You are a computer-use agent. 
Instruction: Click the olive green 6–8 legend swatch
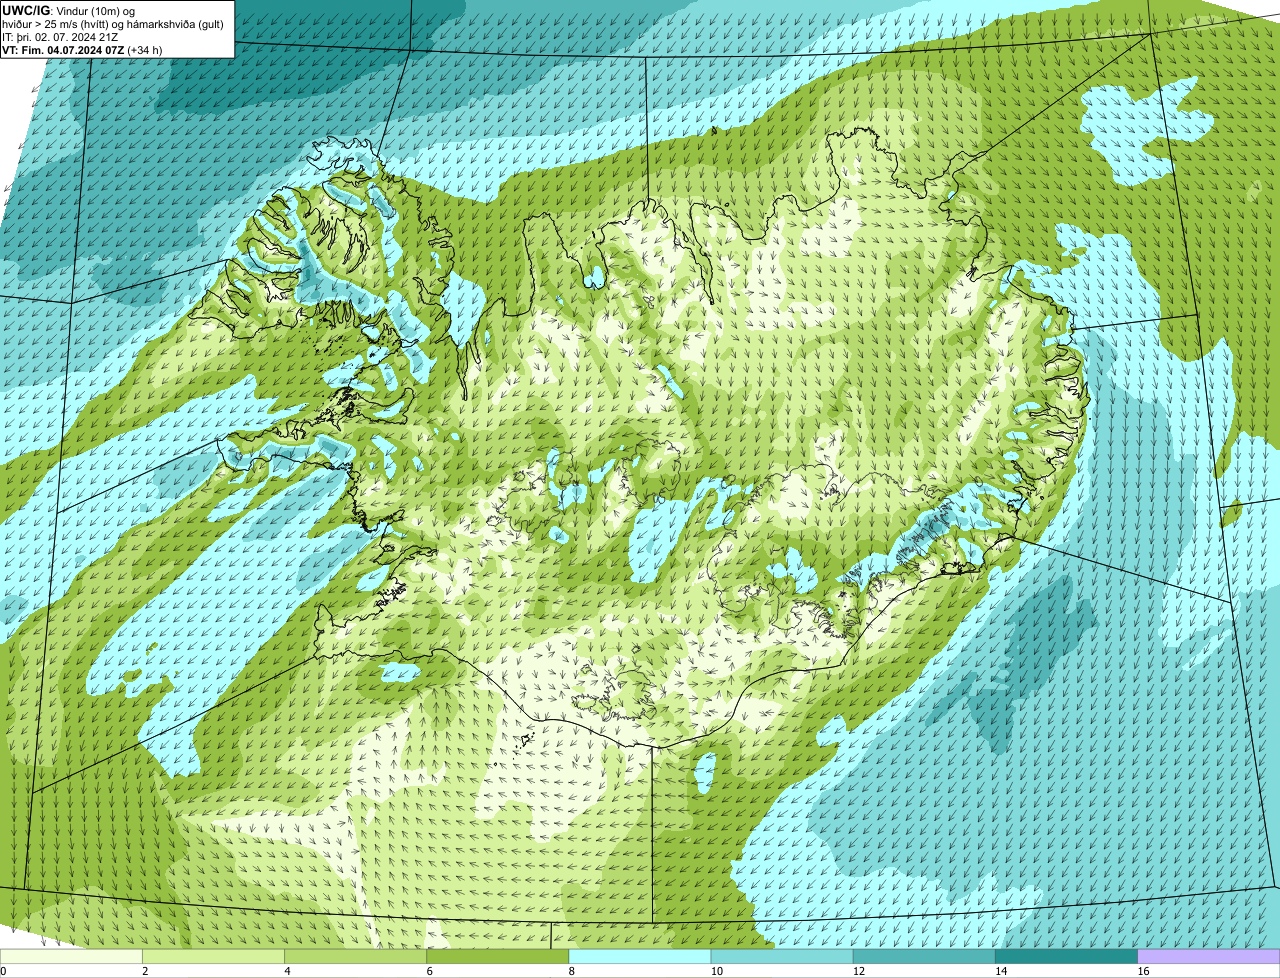coord(498,956)
